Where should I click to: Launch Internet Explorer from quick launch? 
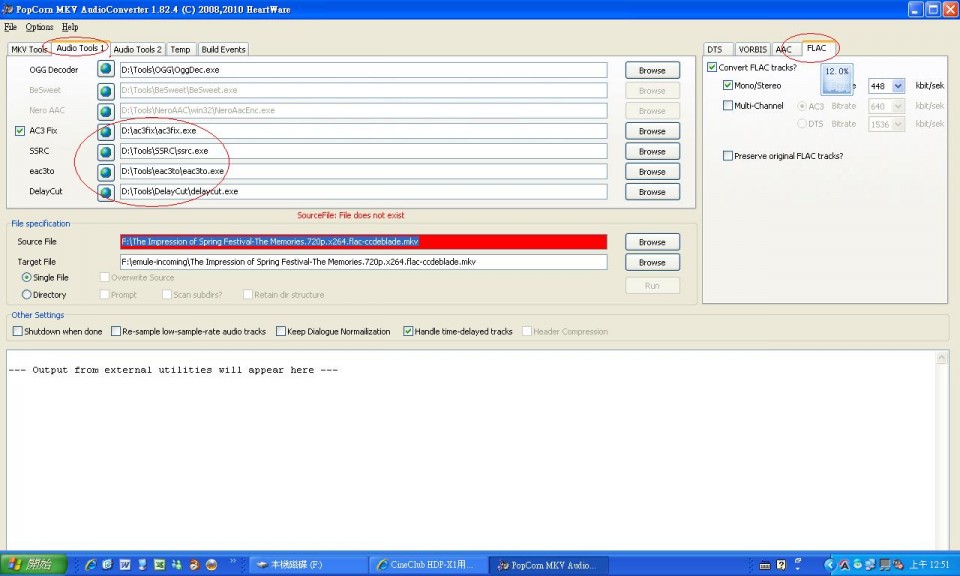[90, 565]
